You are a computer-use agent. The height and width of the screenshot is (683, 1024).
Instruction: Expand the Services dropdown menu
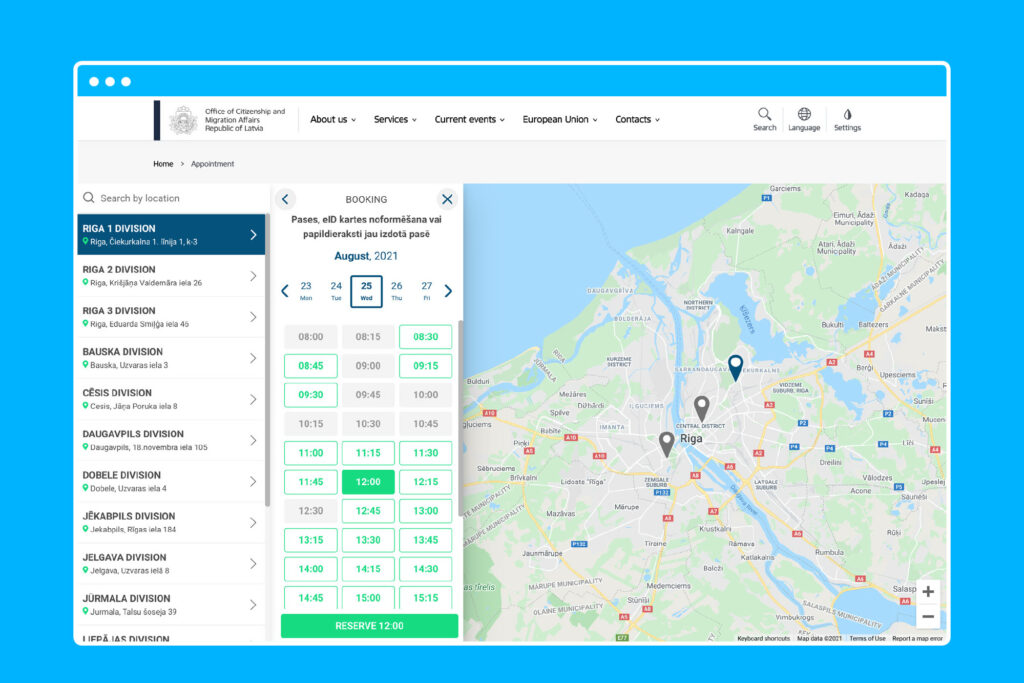click(395, 119)
